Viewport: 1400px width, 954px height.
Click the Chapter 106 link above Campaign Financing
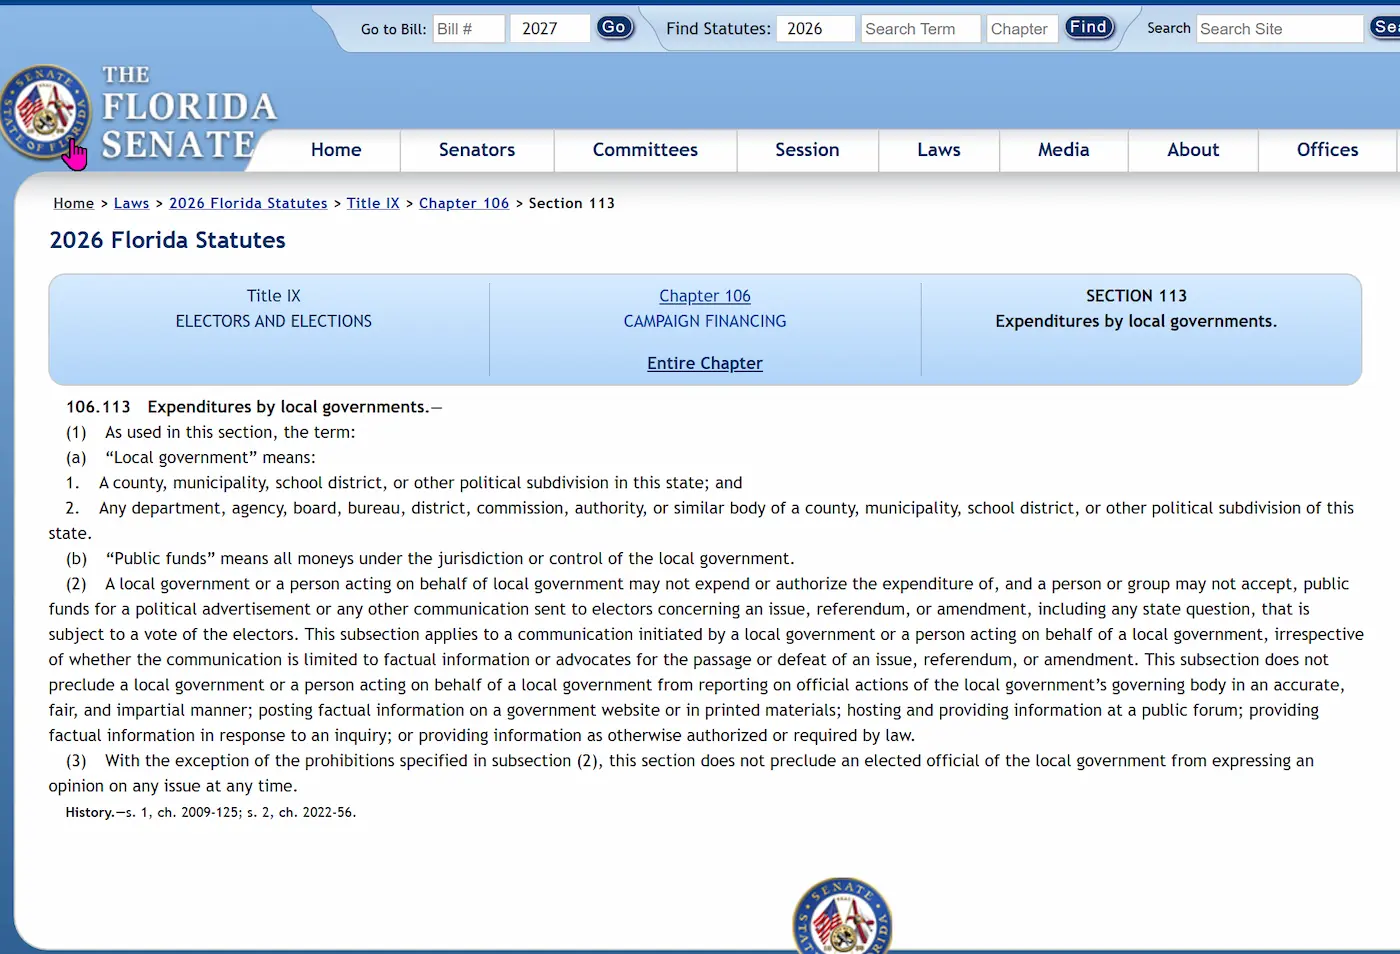705,296
